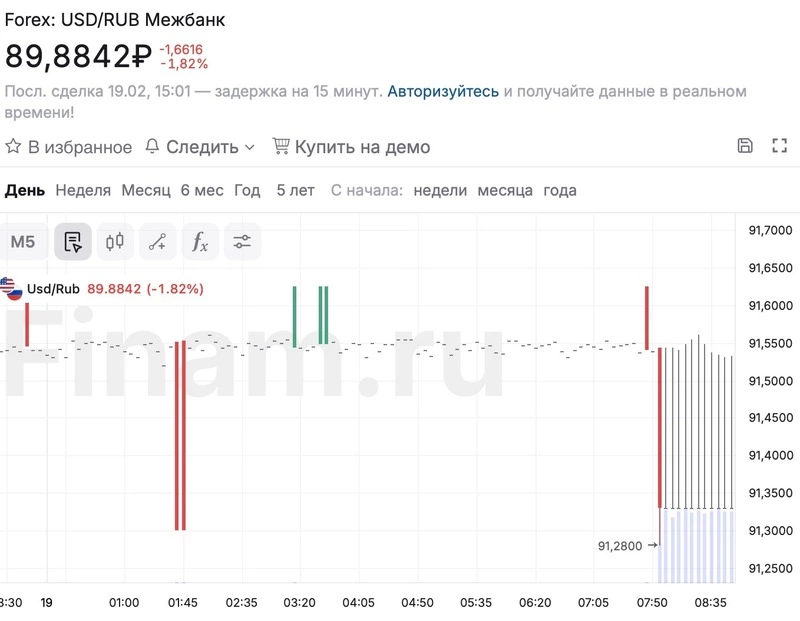Viewport: 800px width, 621px height.
Task: Open the drawing tools icon
Action: [x=157, y=241]
